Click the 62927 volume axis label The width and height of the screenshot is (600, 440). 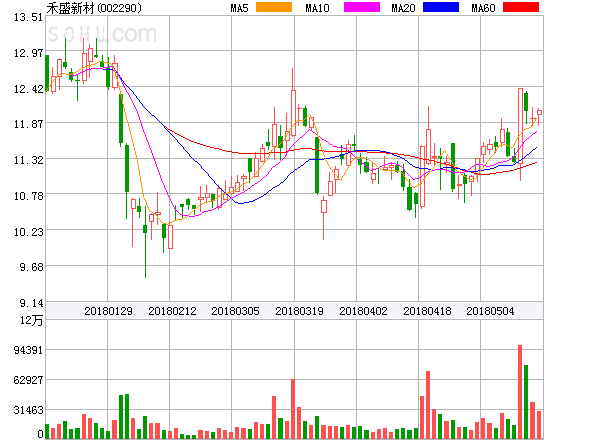pos(28,380)
